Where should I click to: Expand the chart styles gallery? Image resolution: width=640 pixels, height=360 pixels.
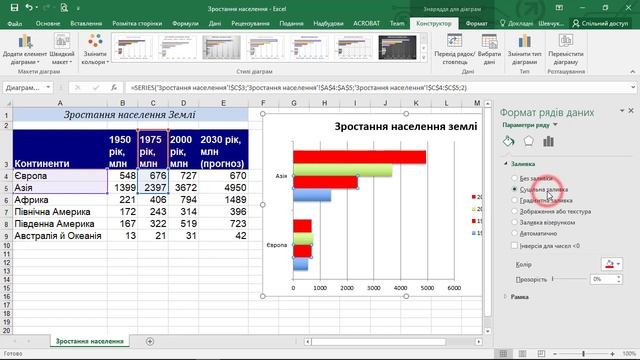point(424,58)
